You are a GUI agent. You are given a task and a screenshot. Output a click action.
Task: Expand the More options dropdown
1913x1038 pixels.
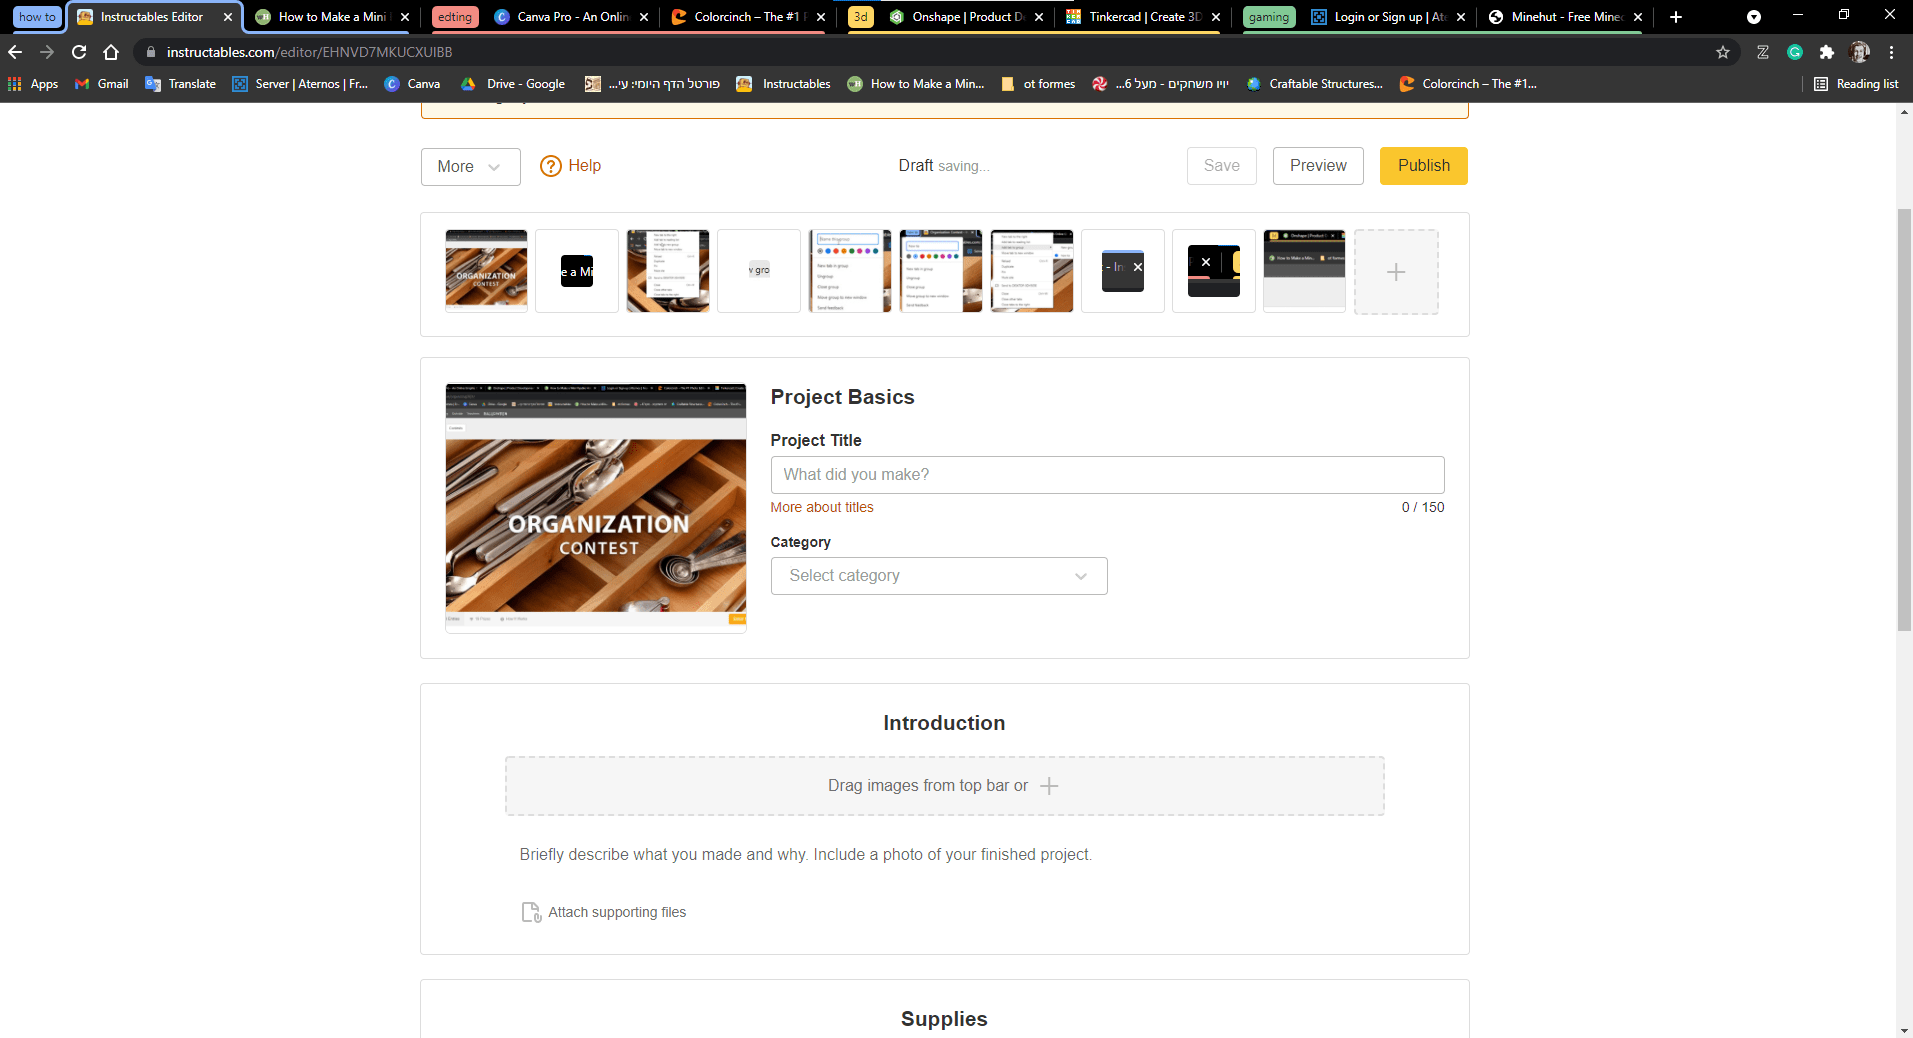pos(469,166)
